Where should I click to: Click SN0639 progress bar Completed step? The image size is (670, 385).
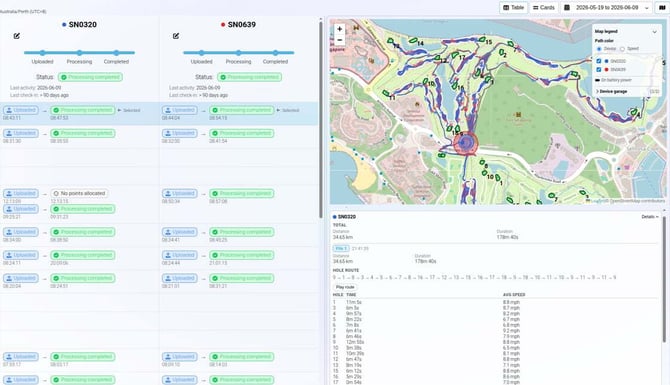click(x=276, y=53)
